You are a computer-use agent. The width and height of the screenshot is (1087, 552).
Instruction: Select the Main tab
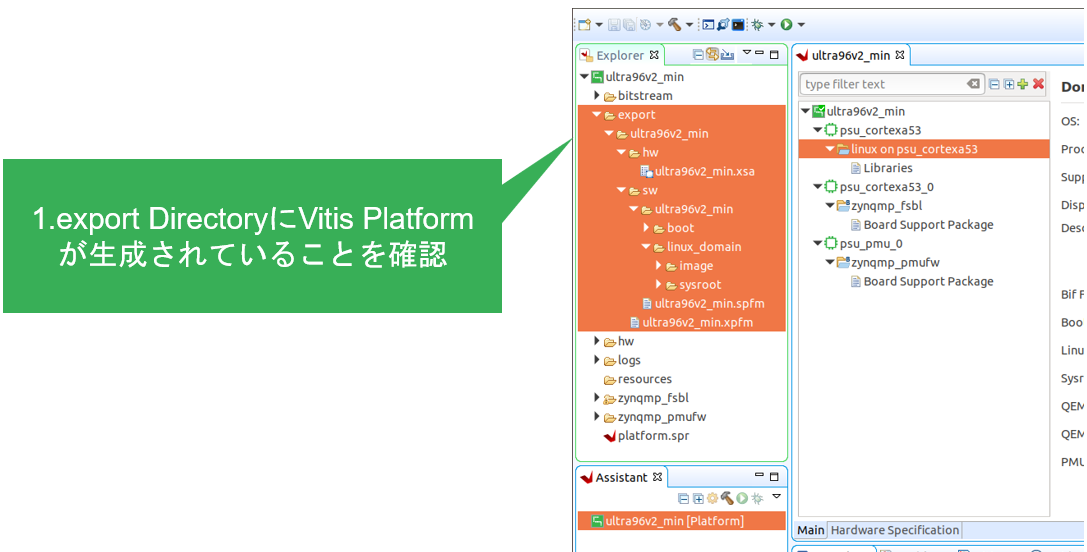pyautogui.click(x=810, y=531)
